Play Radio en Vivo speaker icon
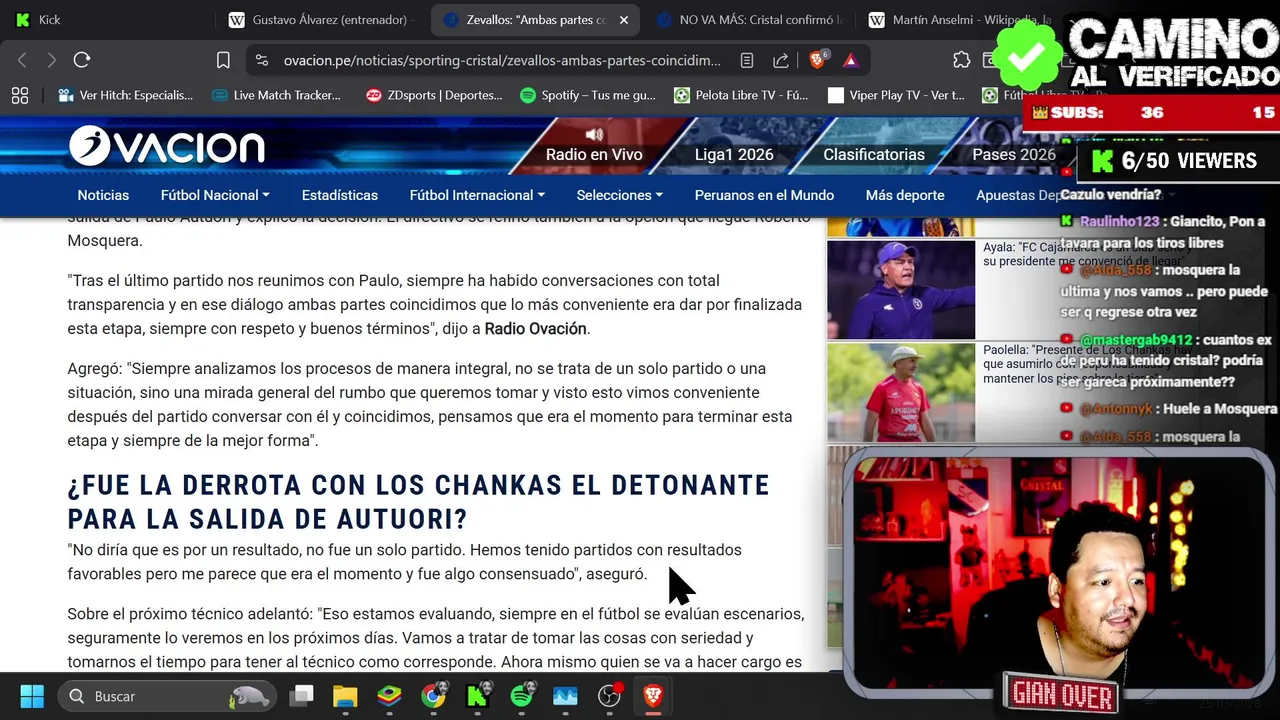 click(x=594, y=134)
